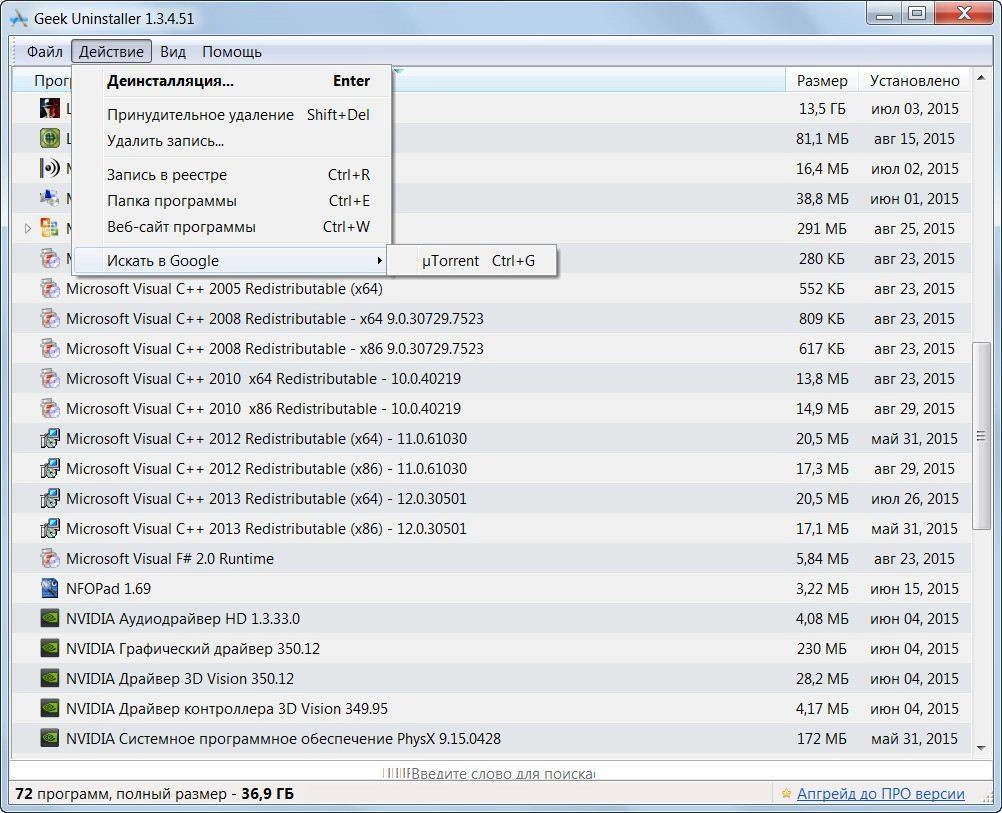Open the Помощь menu
1002x813 pixels.
point(231,52)
